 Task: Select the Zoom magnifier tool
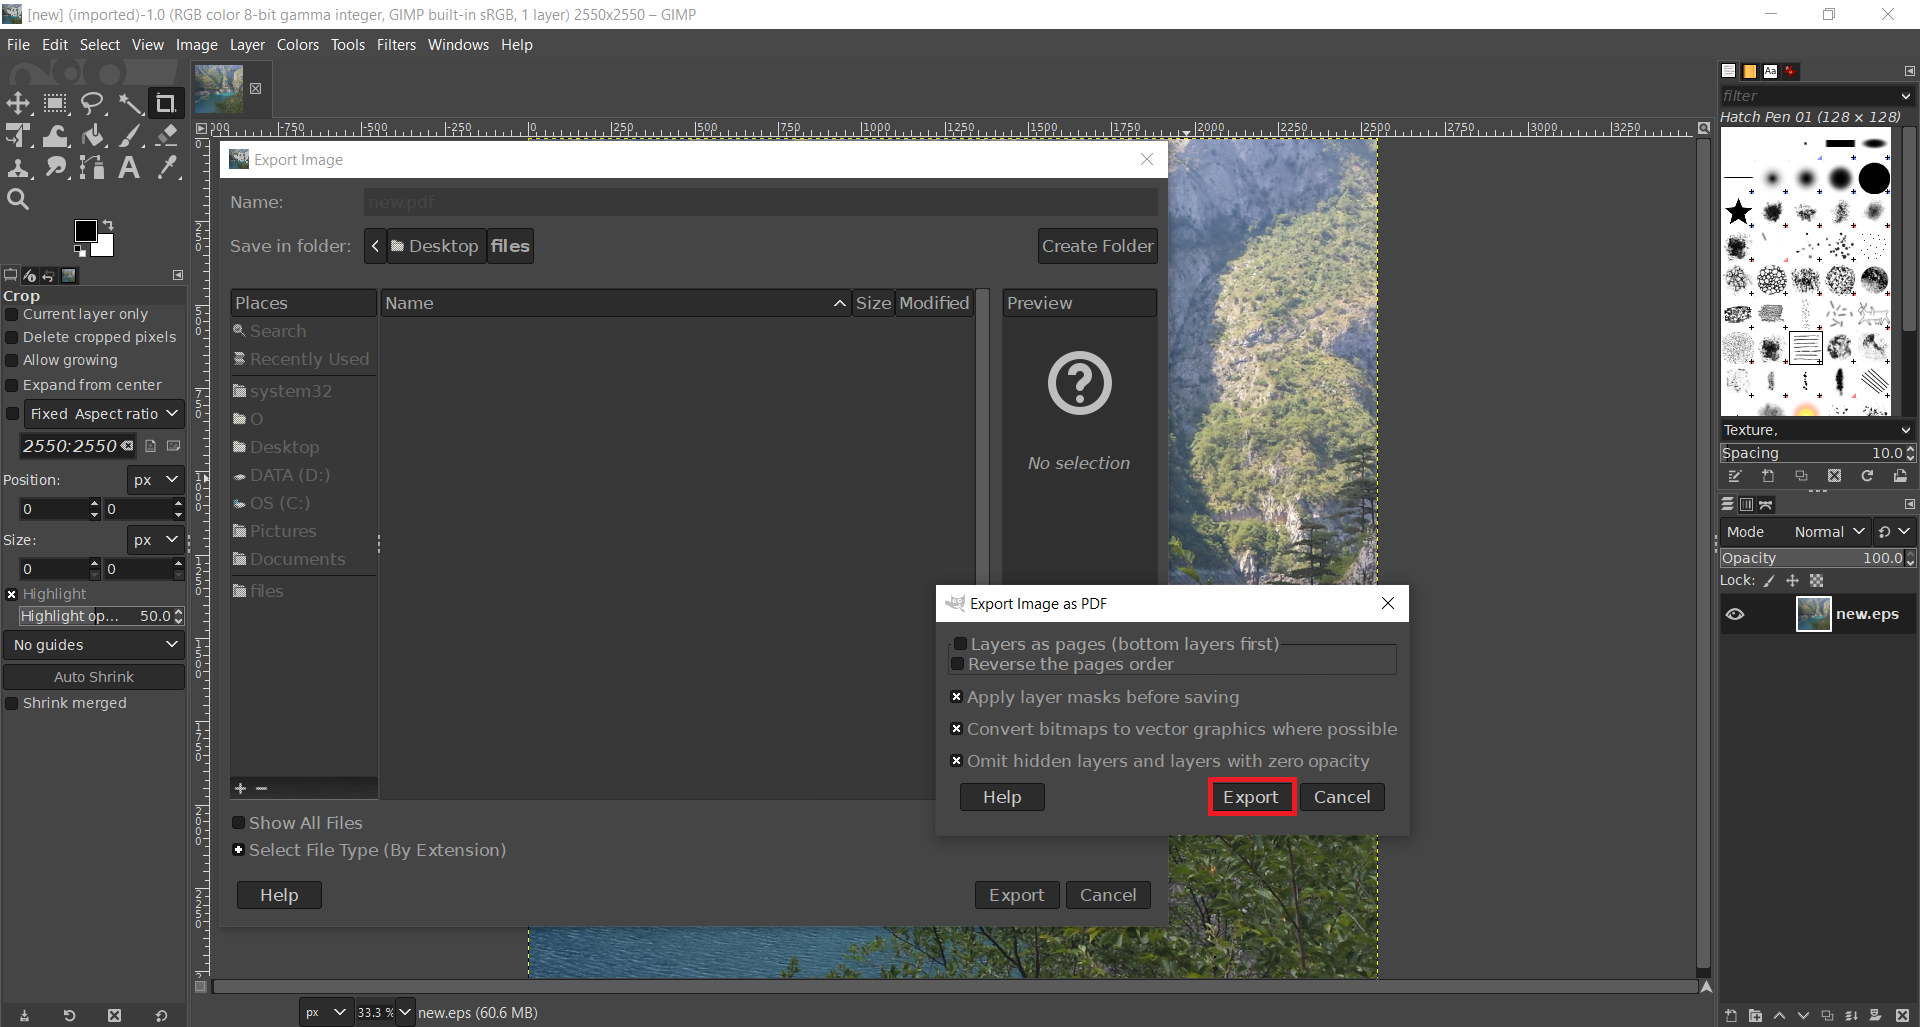[18, 199]
